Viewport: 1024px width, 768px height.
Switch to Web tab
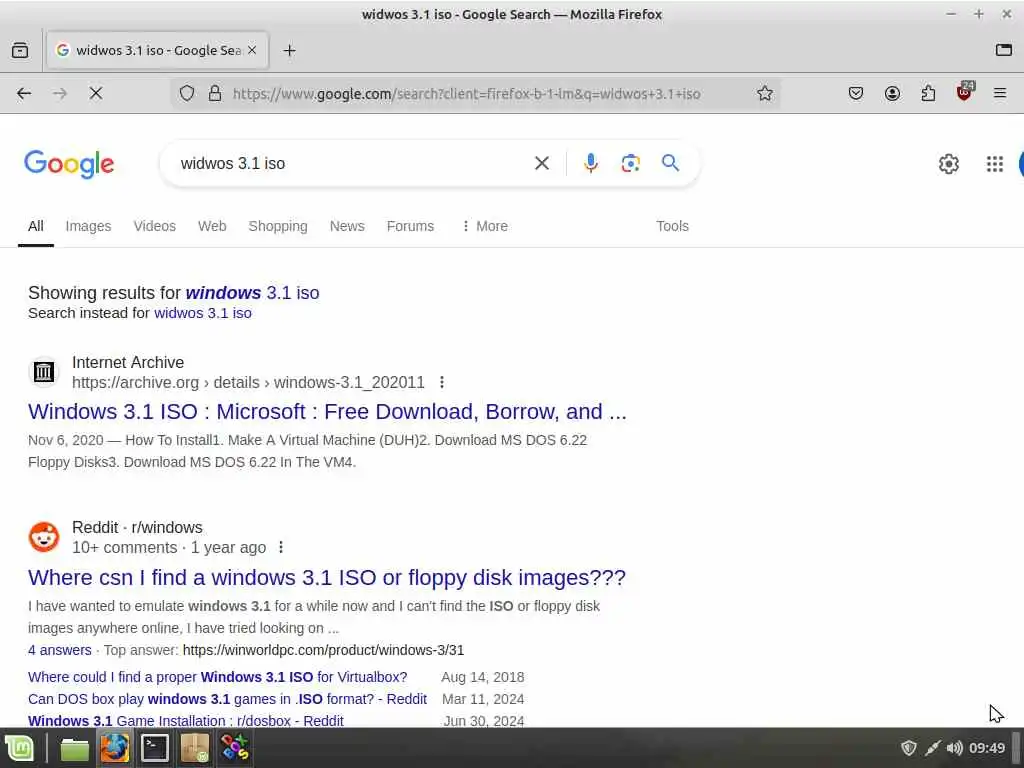pos(212,226)
